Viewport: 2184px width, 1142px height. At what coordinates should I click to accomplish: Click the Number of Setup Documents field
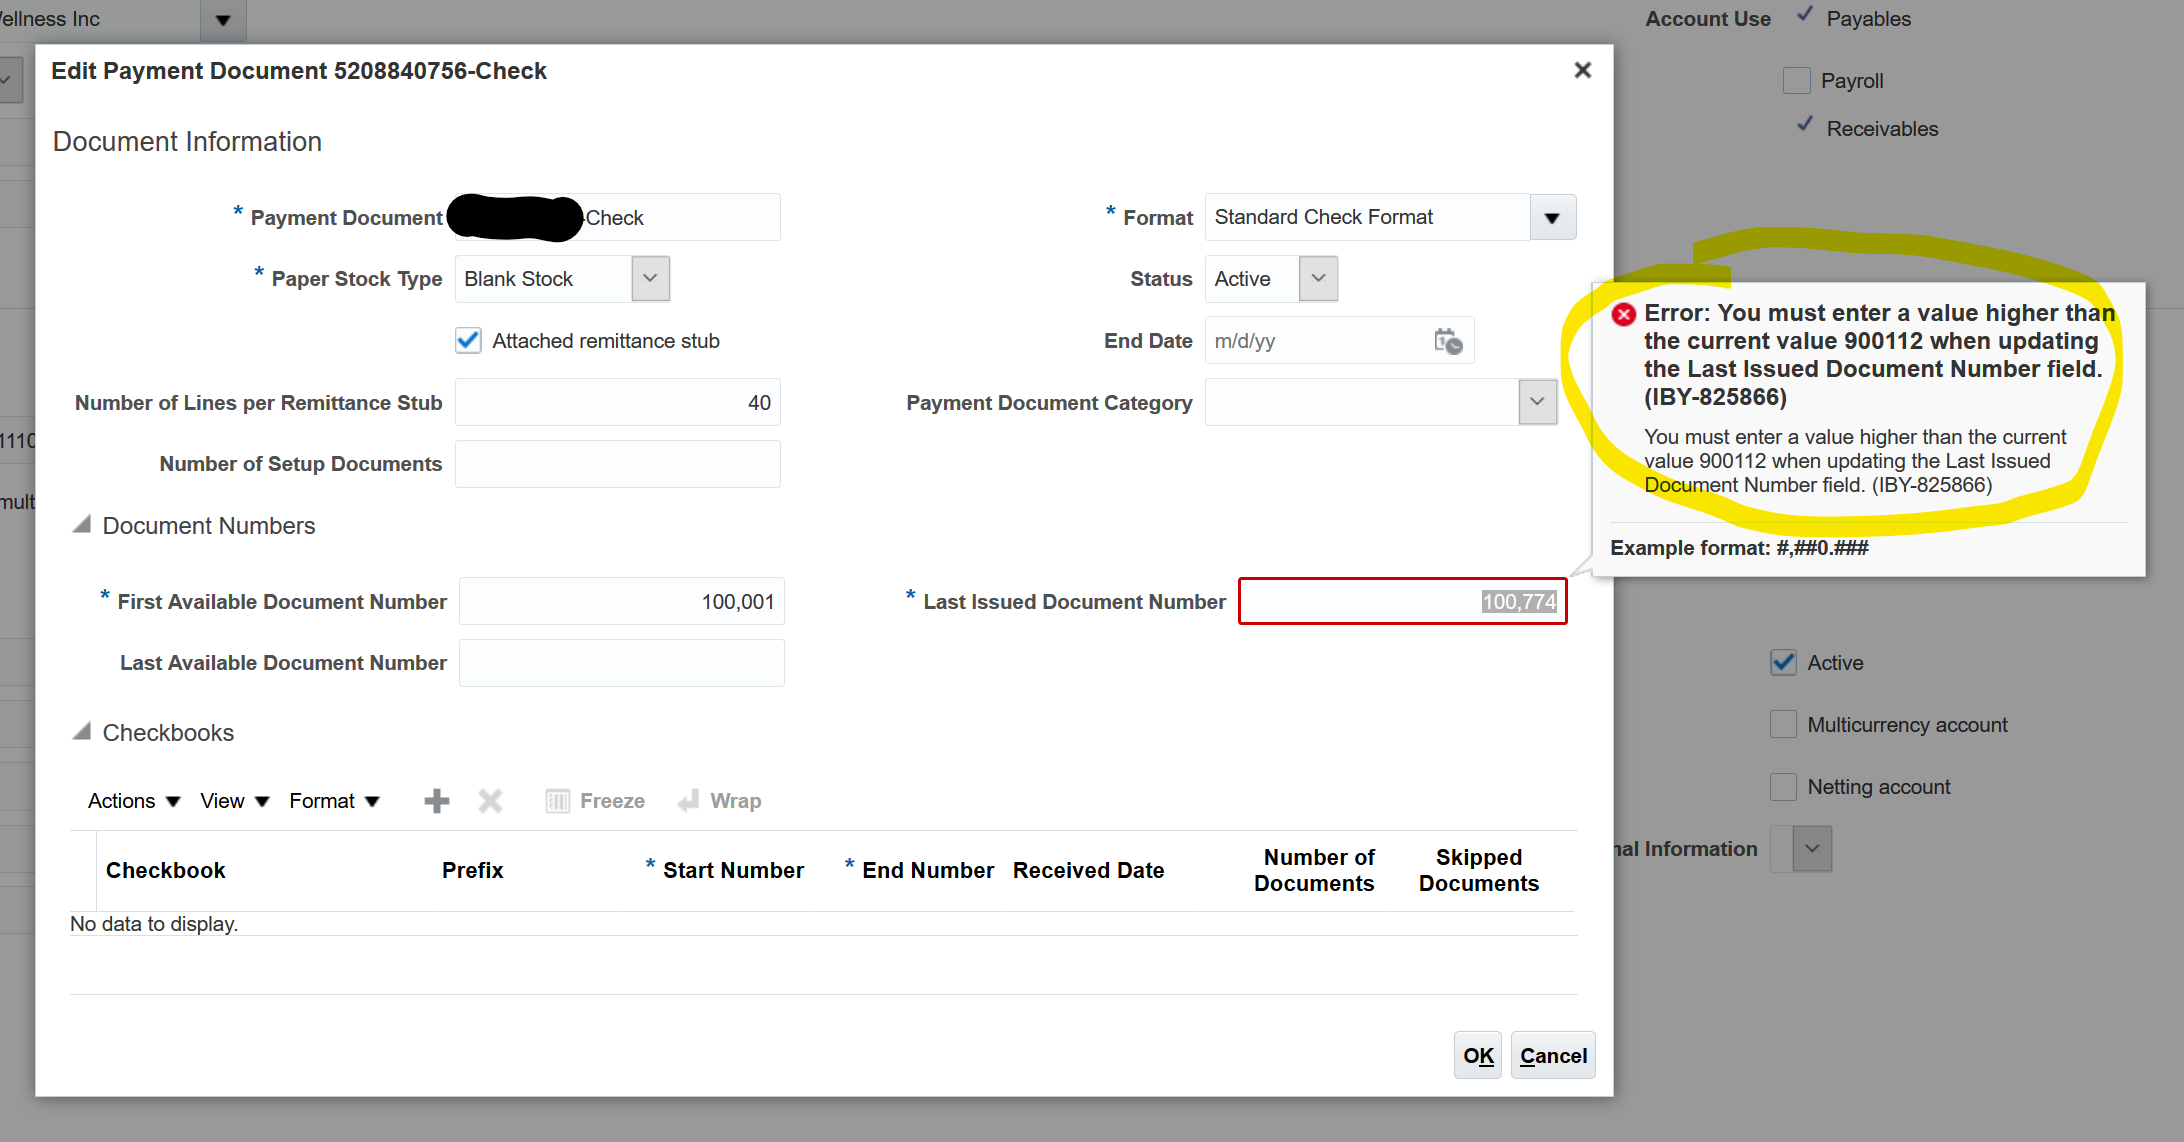point(617,464)
